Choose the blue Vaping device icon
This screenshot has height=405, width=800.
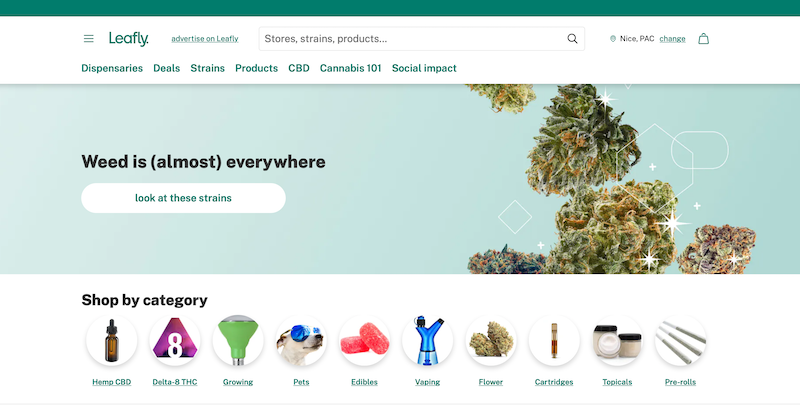tap(428, 340)
